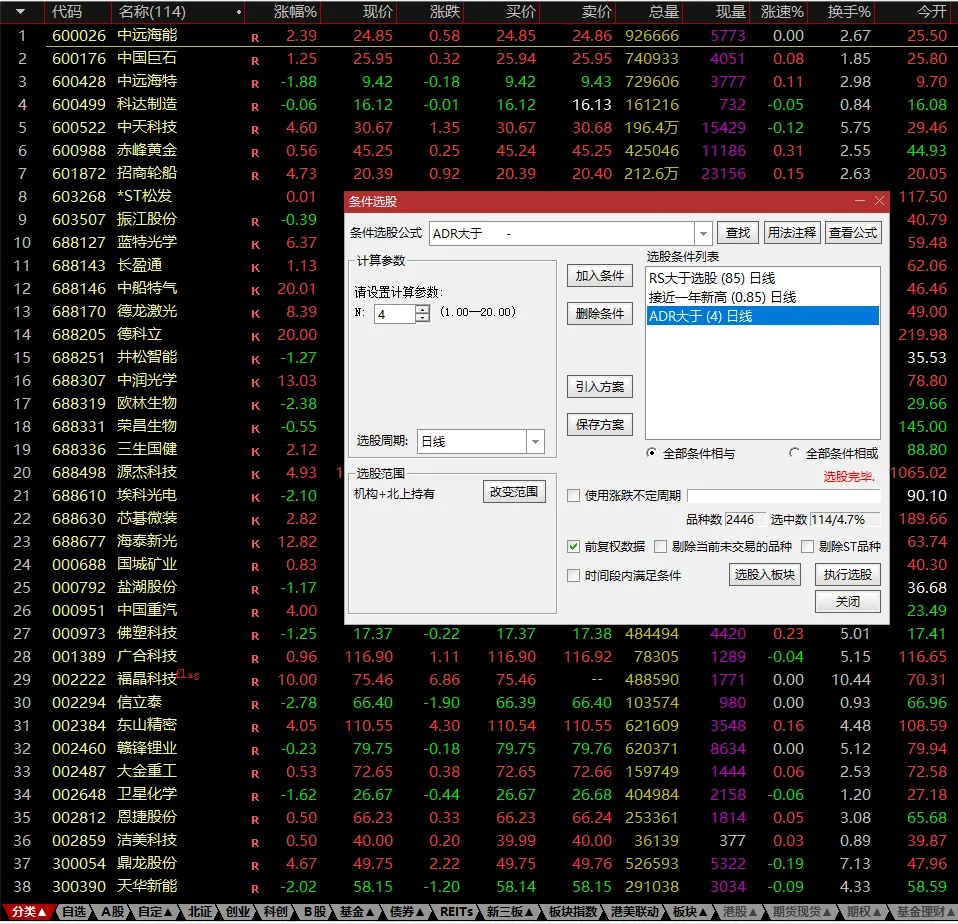Add condition with 加入条件 button
Screen dimensions: 958x924
[x=599, y=276]
